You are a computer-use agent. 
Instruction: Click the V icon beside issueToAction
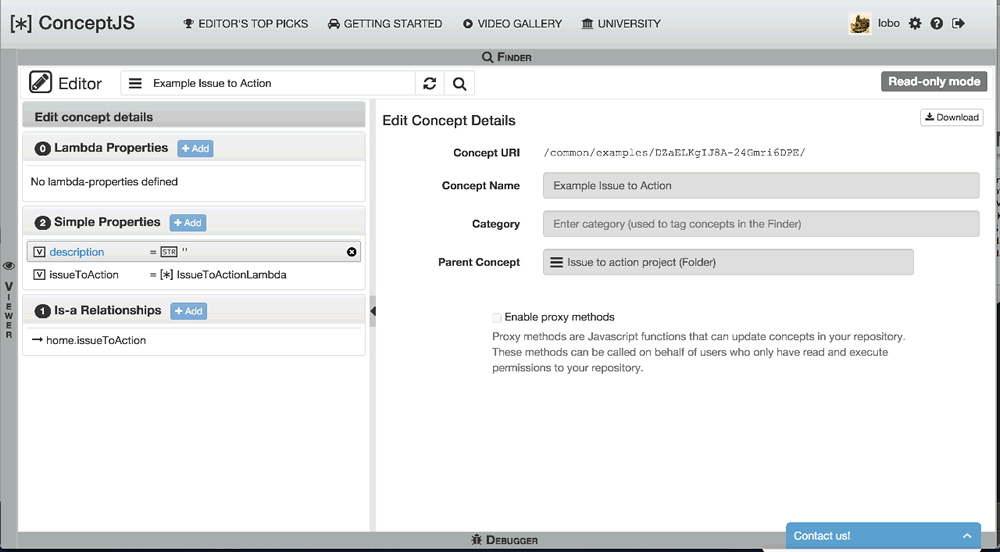pyautogui.click(x=39, y=275)
